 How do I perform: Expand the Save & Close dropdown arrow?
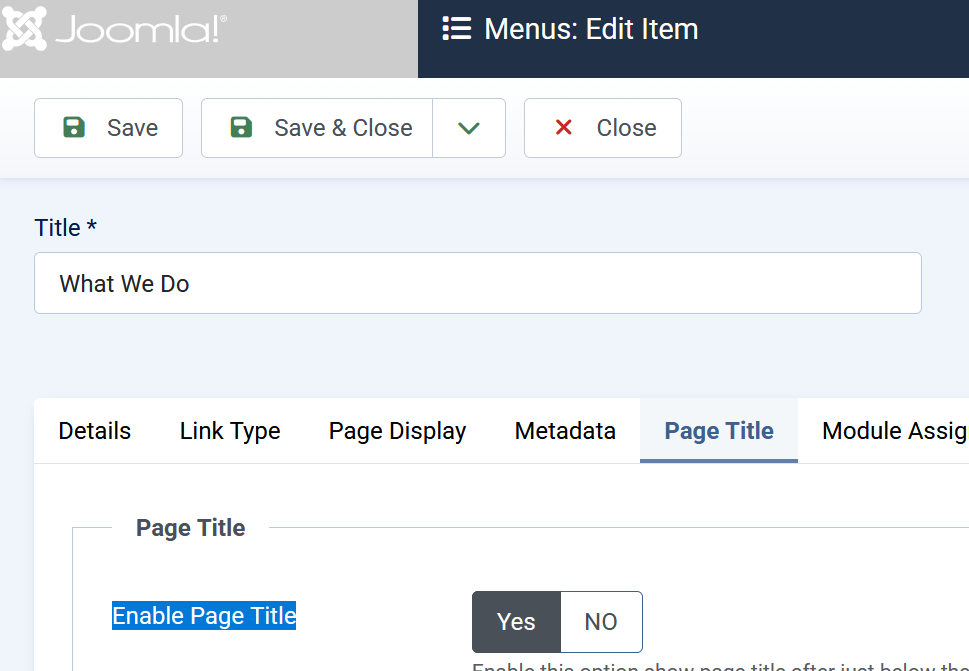point(469,128)
